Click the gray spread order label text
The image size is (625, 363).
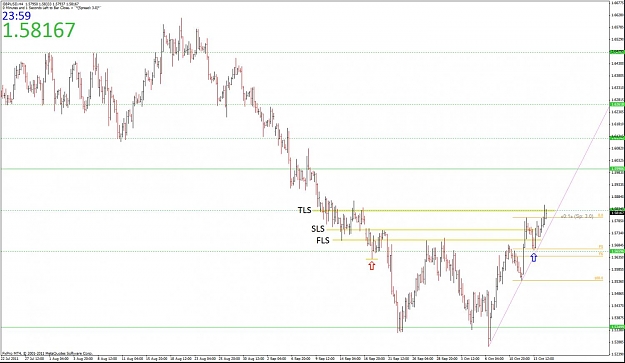click(x=577, y=216)
